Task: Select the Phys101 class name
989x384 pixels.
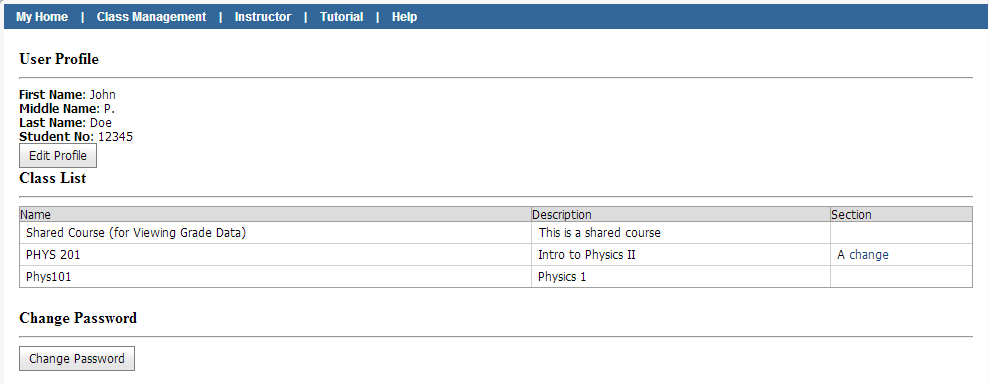Action: [49, 276]
